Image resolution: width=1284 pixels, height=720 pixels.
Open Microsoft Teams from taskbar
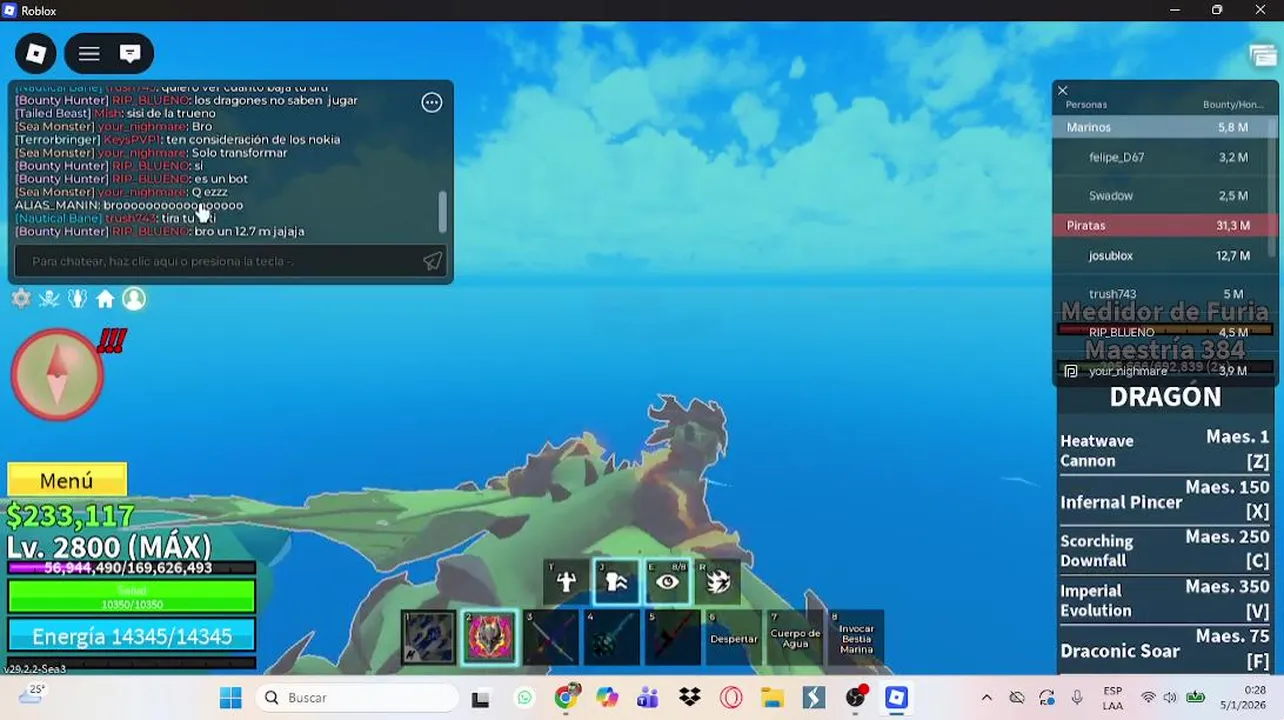648,698
